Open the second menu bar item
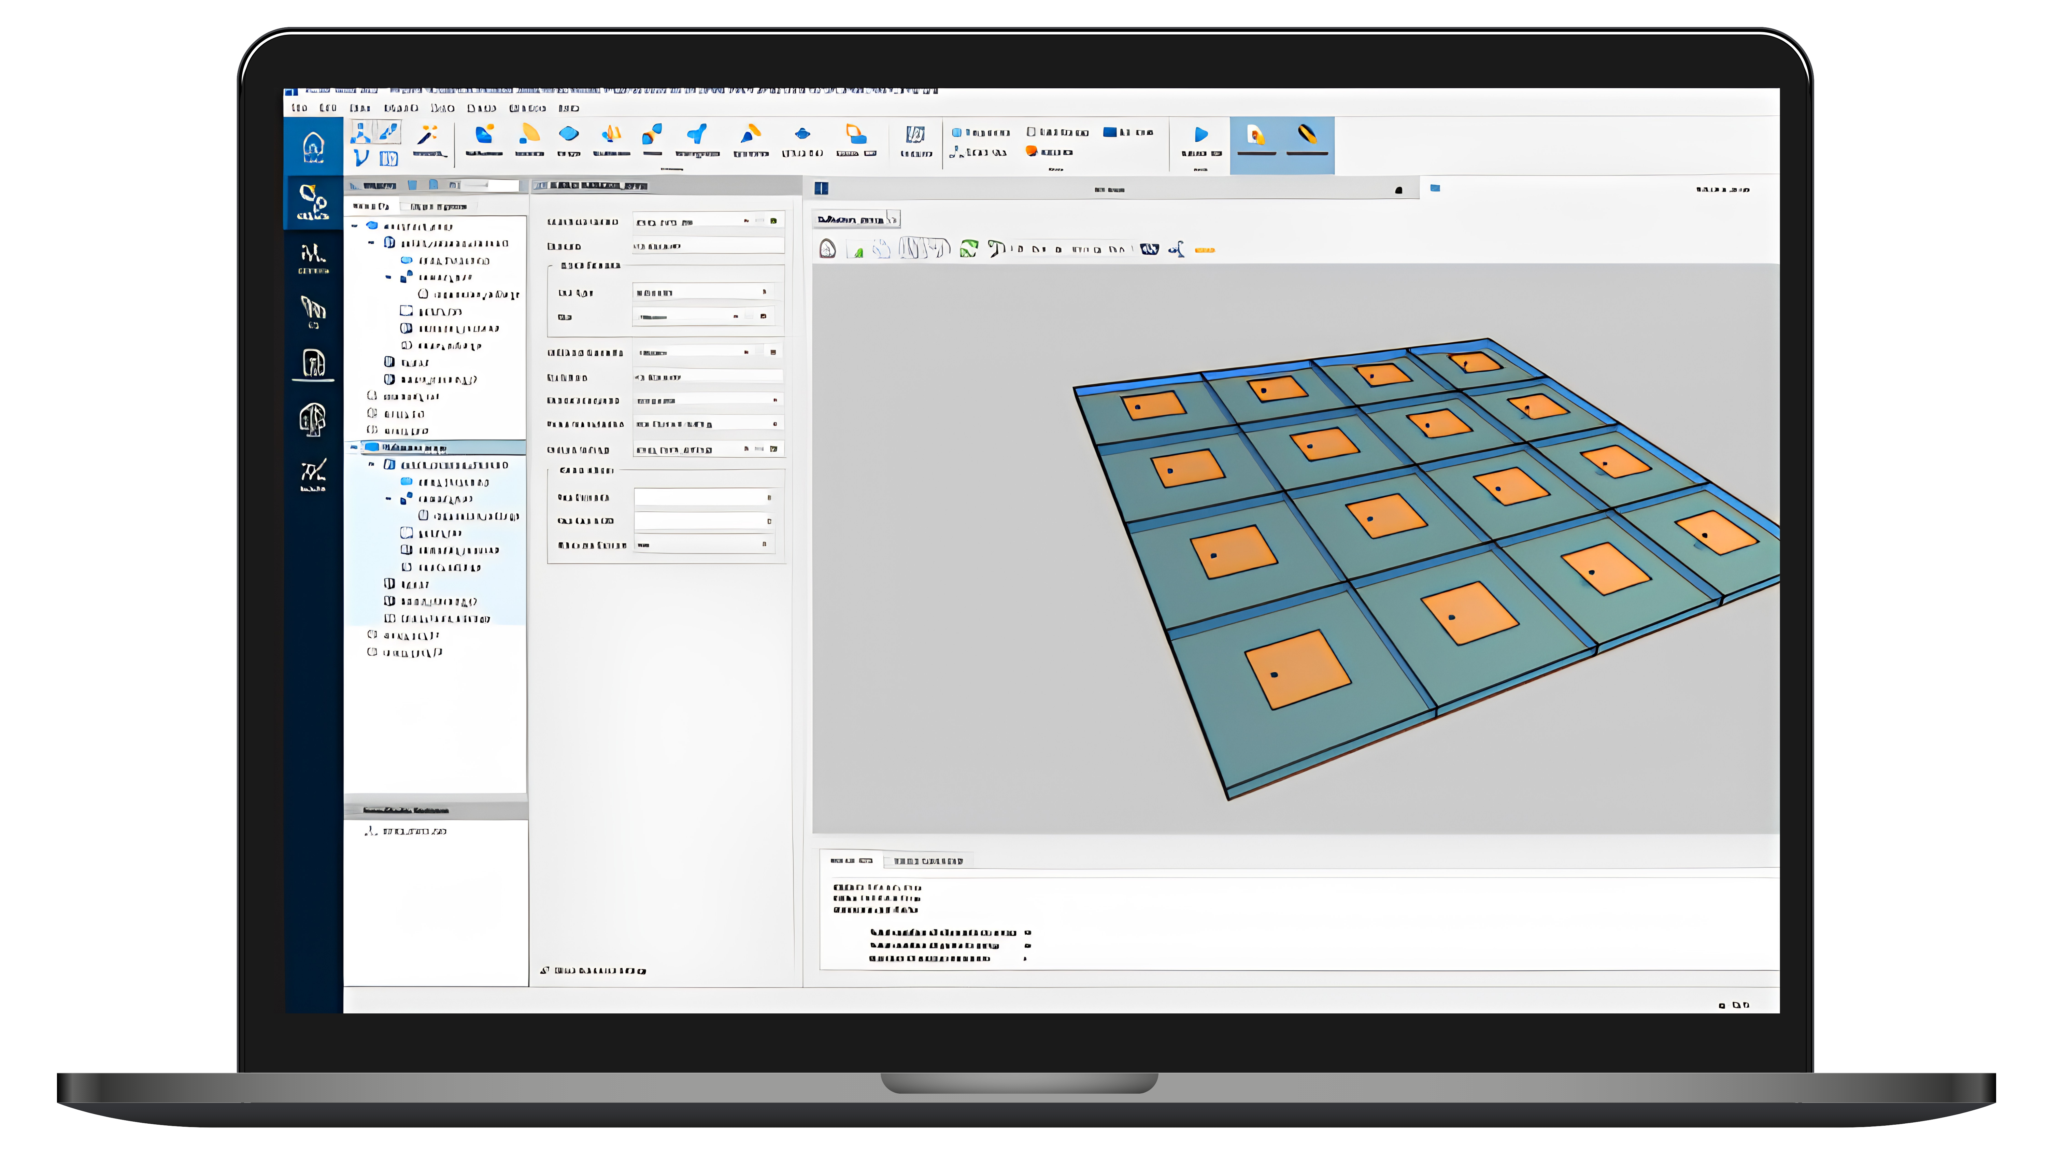 tap(328, 108)
